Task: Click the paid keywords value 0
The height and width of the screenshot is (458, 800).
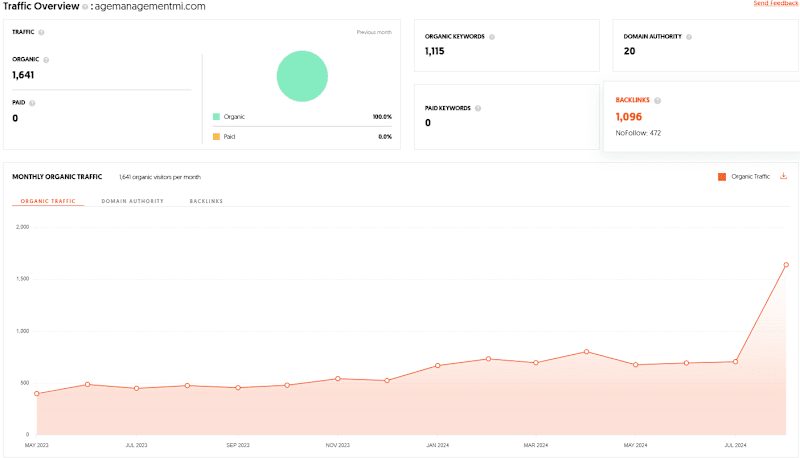Action: [x=428, y=122]
